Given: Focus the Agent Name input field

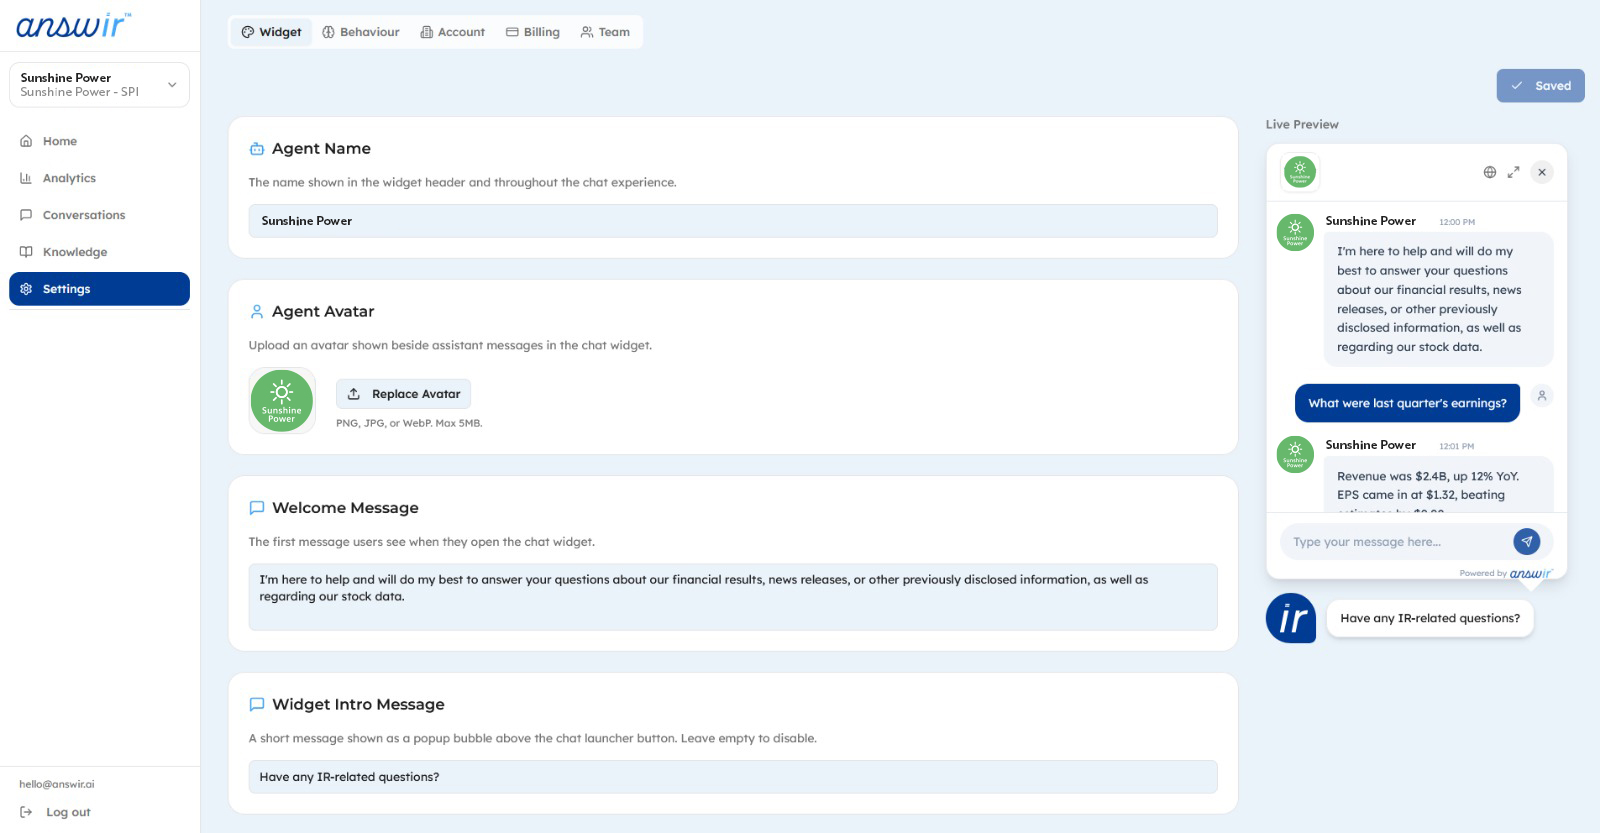Looking at the screenshot, I should pos(732,221).
